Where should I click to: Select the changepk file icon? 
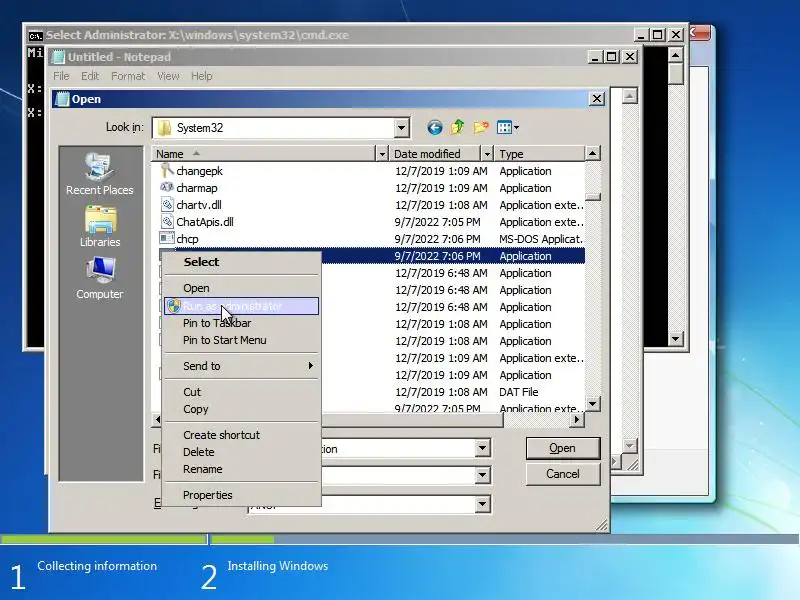coord(167,170)
